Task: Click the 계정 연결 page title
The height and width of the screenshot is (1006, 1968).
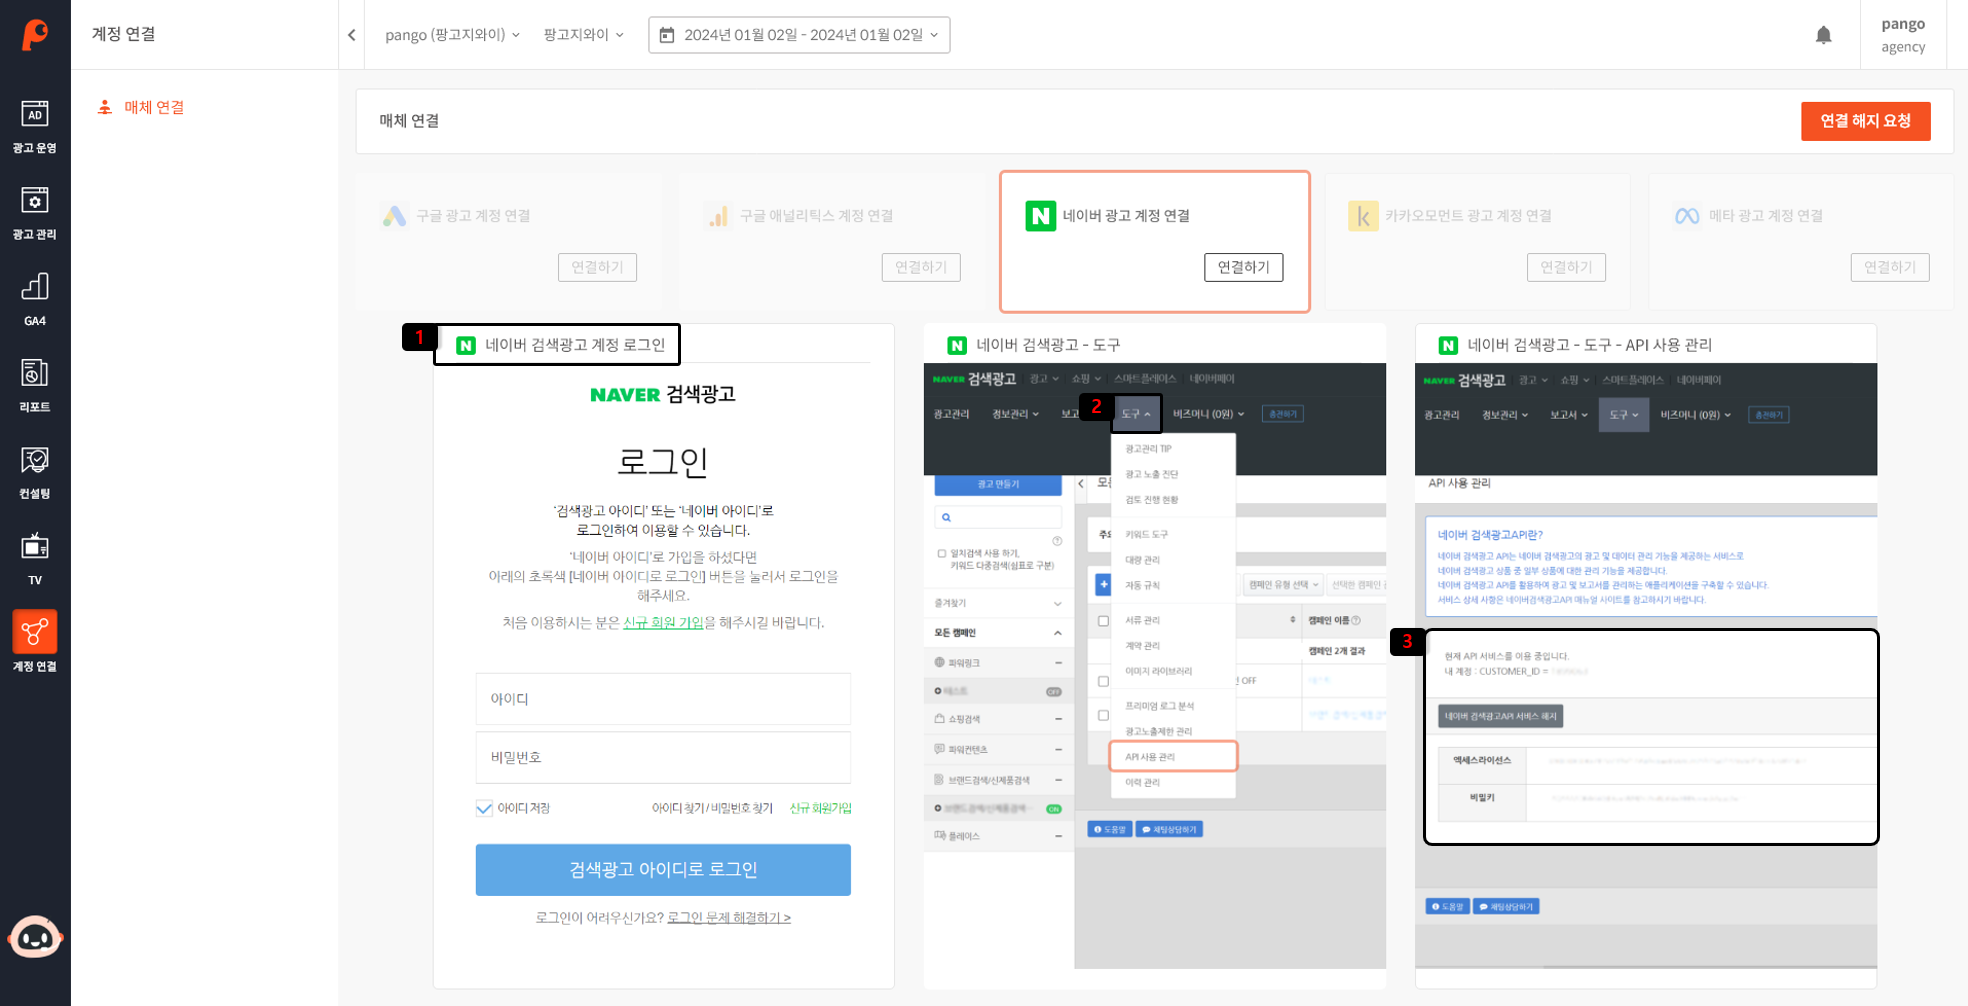Action: coord(124,34)
